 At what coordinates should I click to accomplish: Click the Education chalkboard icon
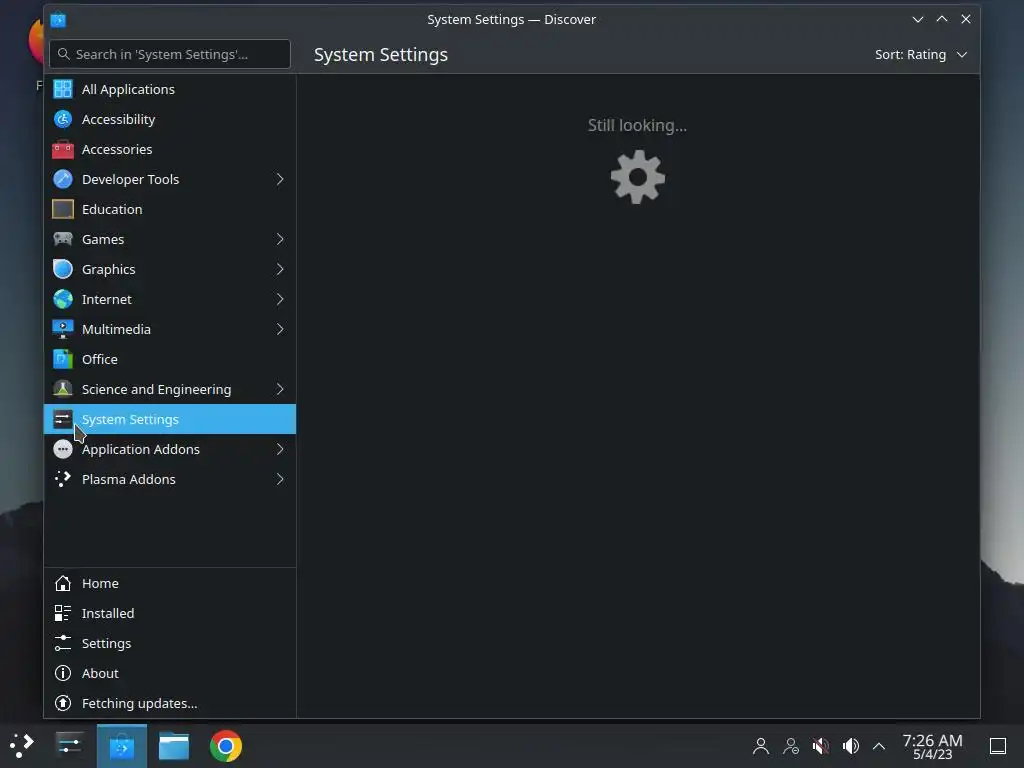click(63, 209)
